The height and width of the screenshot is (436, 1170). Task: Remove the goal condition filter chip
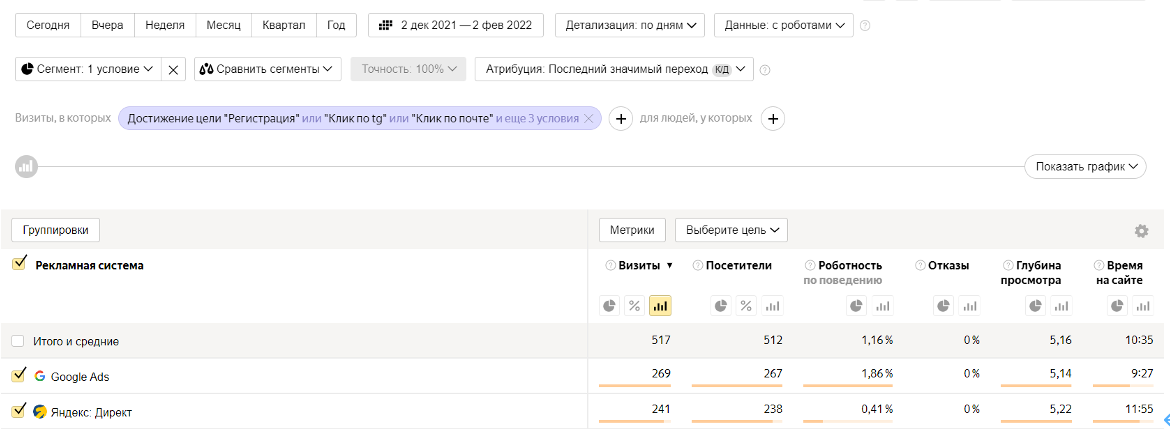coord(589,119)
